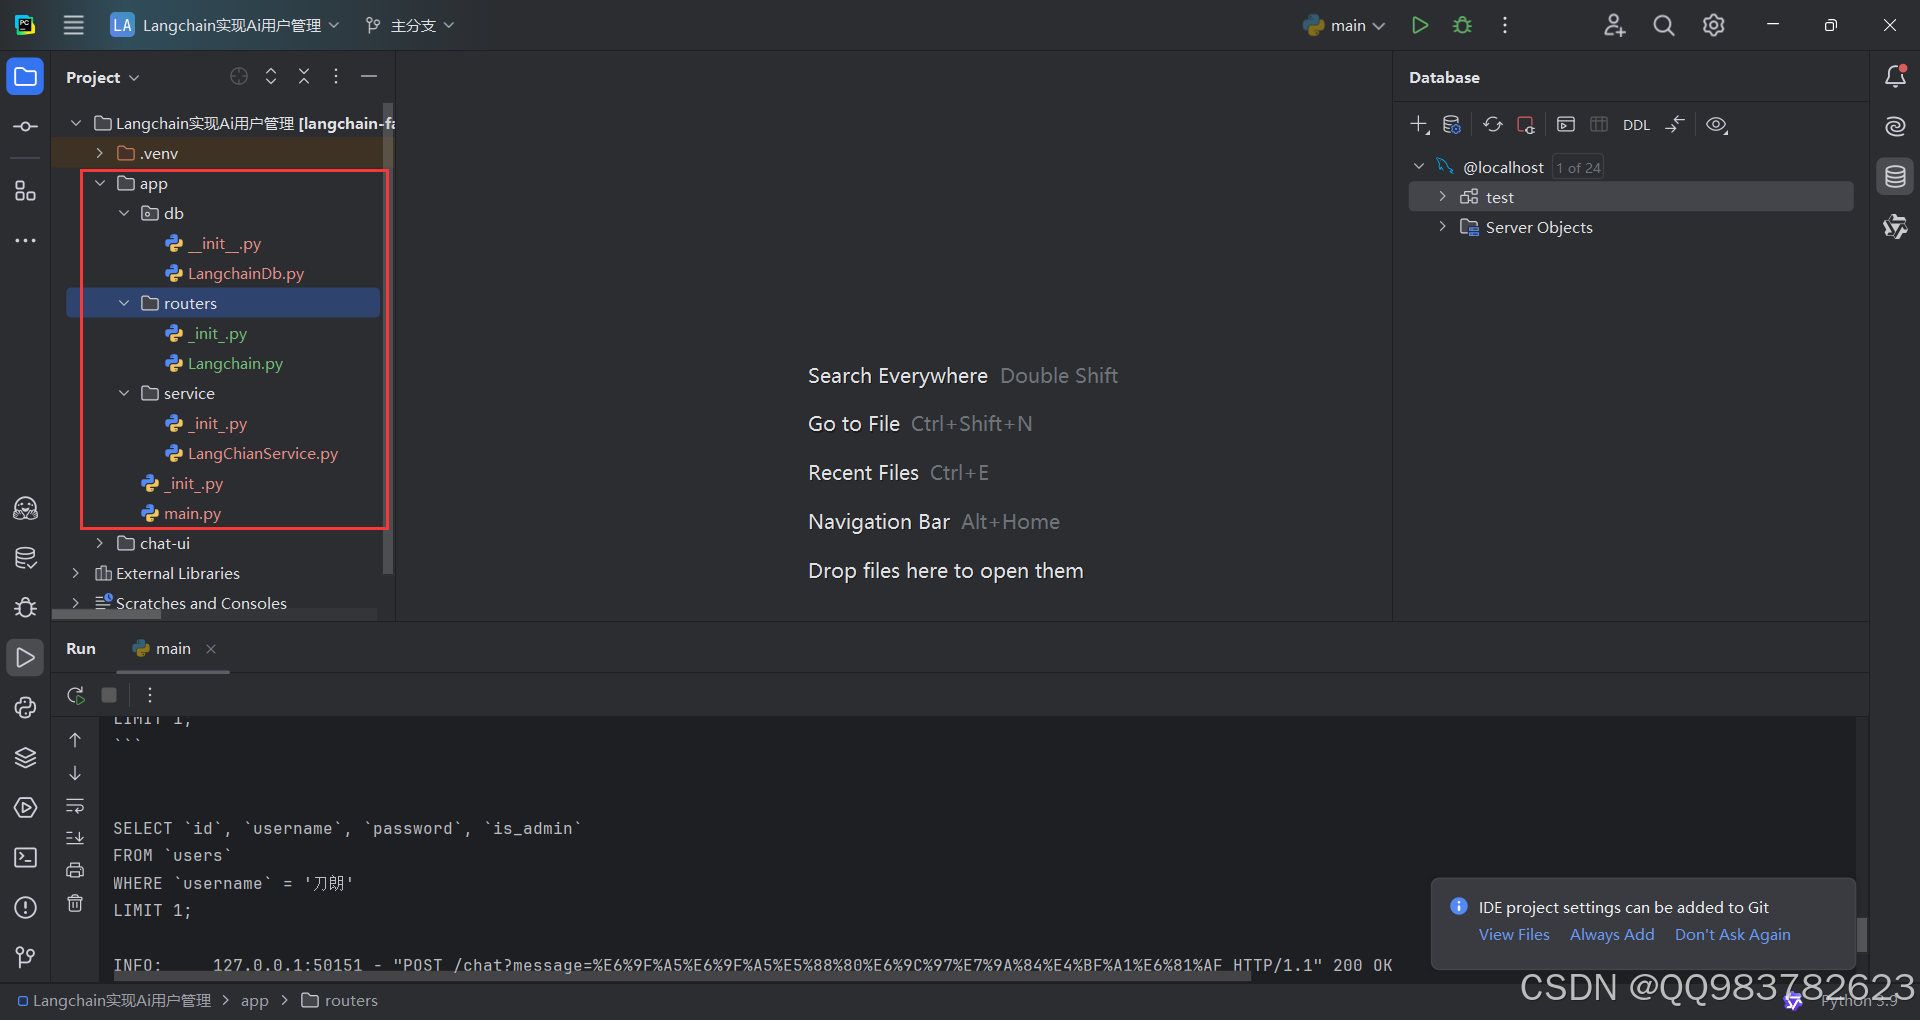1920x1020 pixels.
Task: Open the Python Console tool window
Action: click(x=25, y=707)
